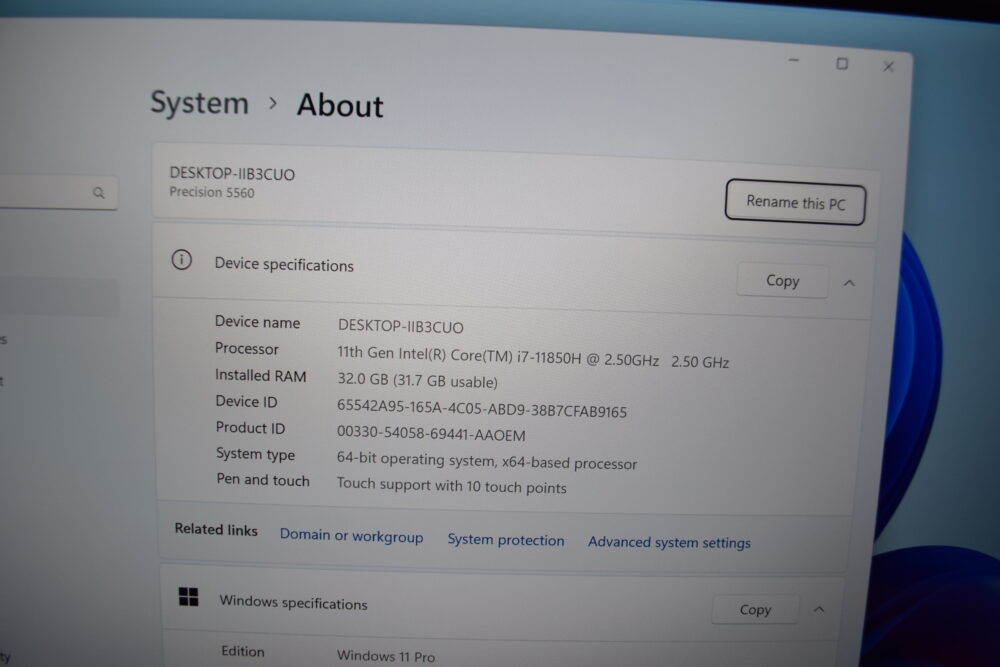Minimize the Settings window
1000x667 pixels.
point(794,60)
